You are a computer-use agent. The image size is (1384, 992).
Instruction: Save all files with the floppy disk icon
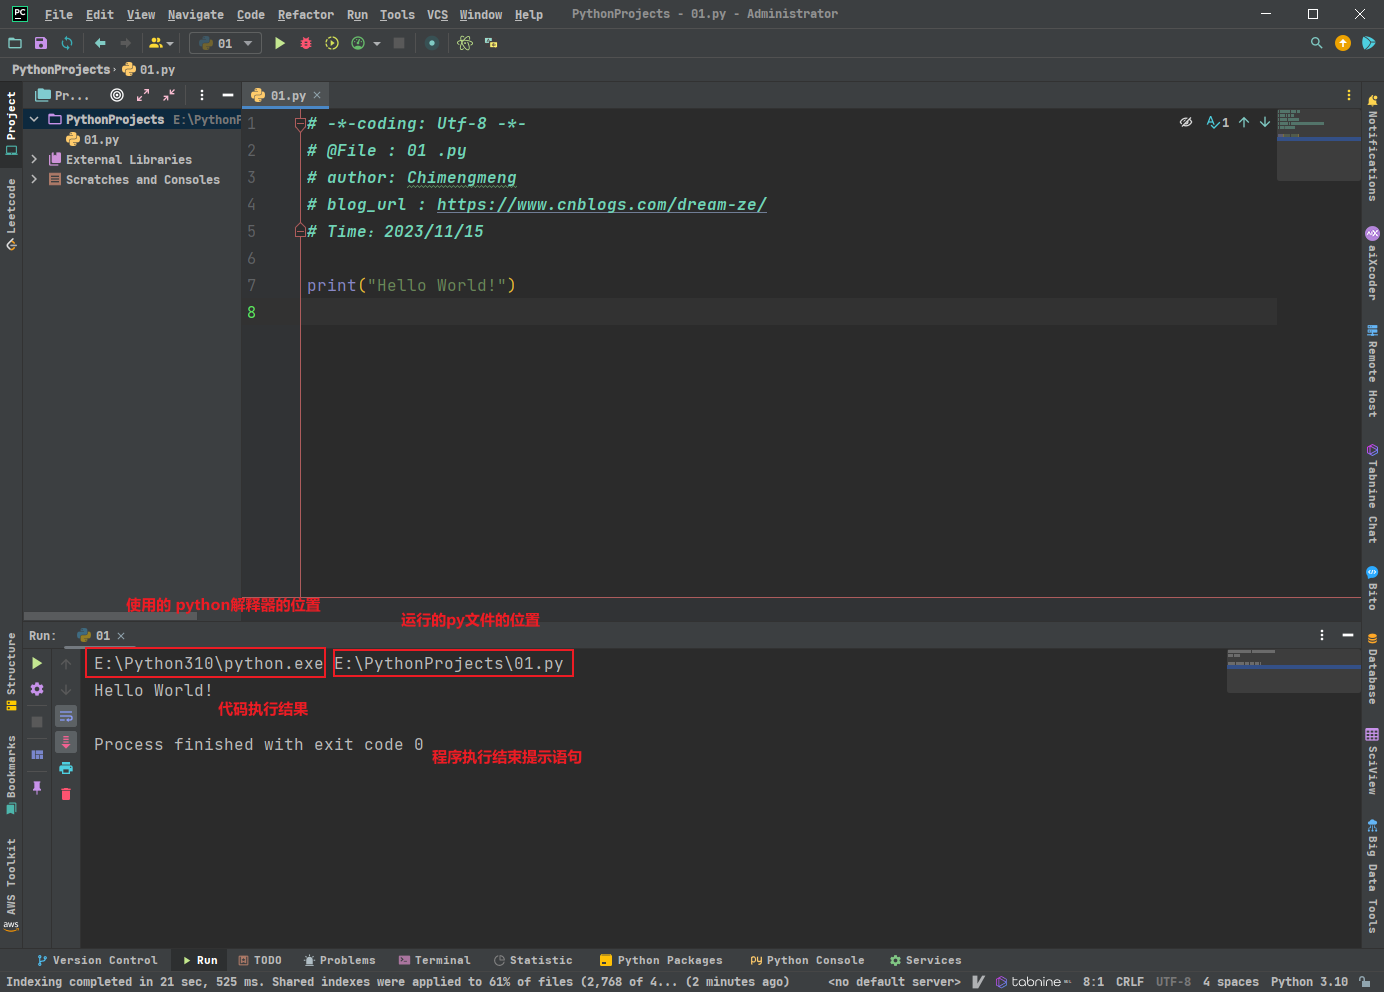point(41,43)
